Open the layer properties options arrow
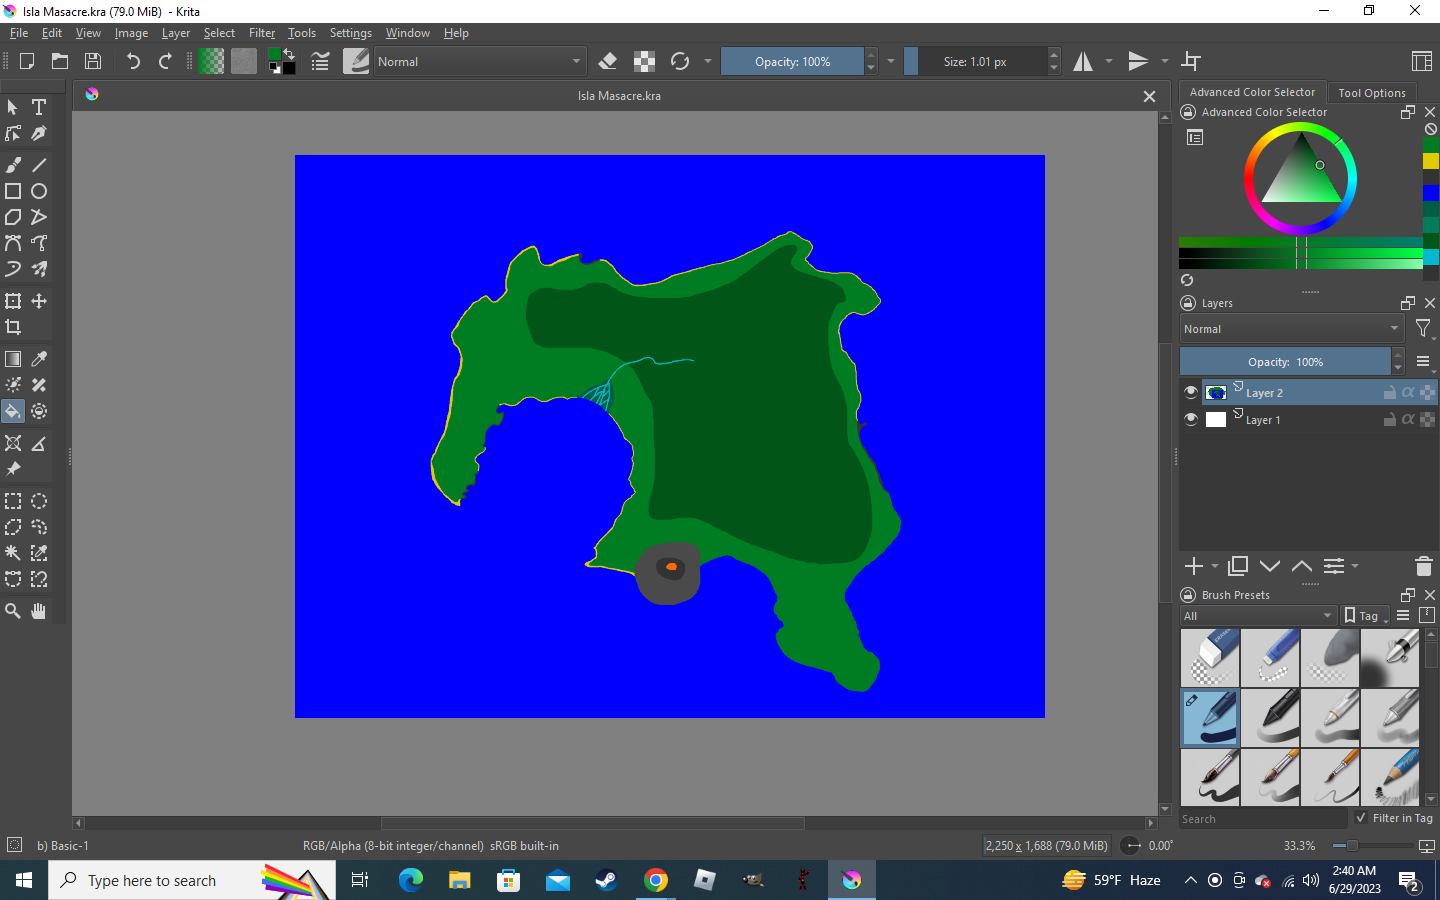Viewport: 1440px width, 900px height. (1355, 566)
